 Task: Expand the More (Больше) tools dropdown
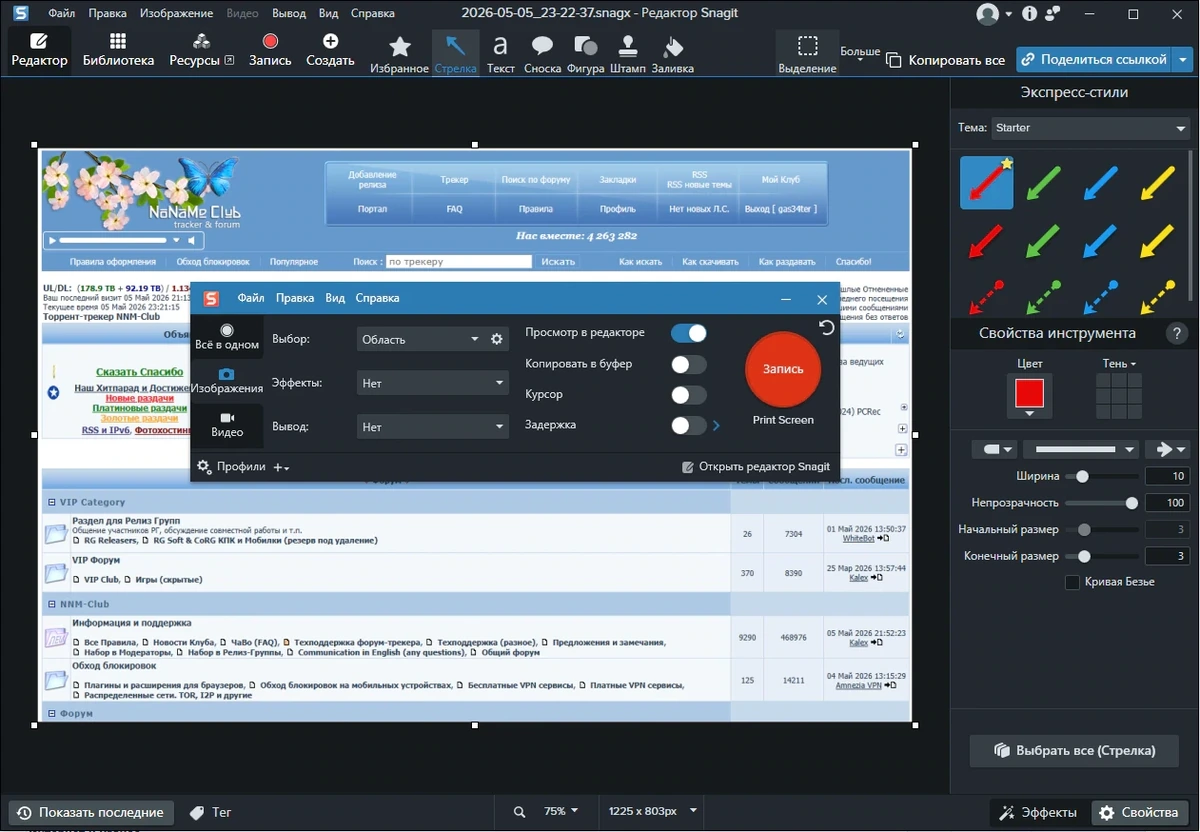[x=860, y=55]
